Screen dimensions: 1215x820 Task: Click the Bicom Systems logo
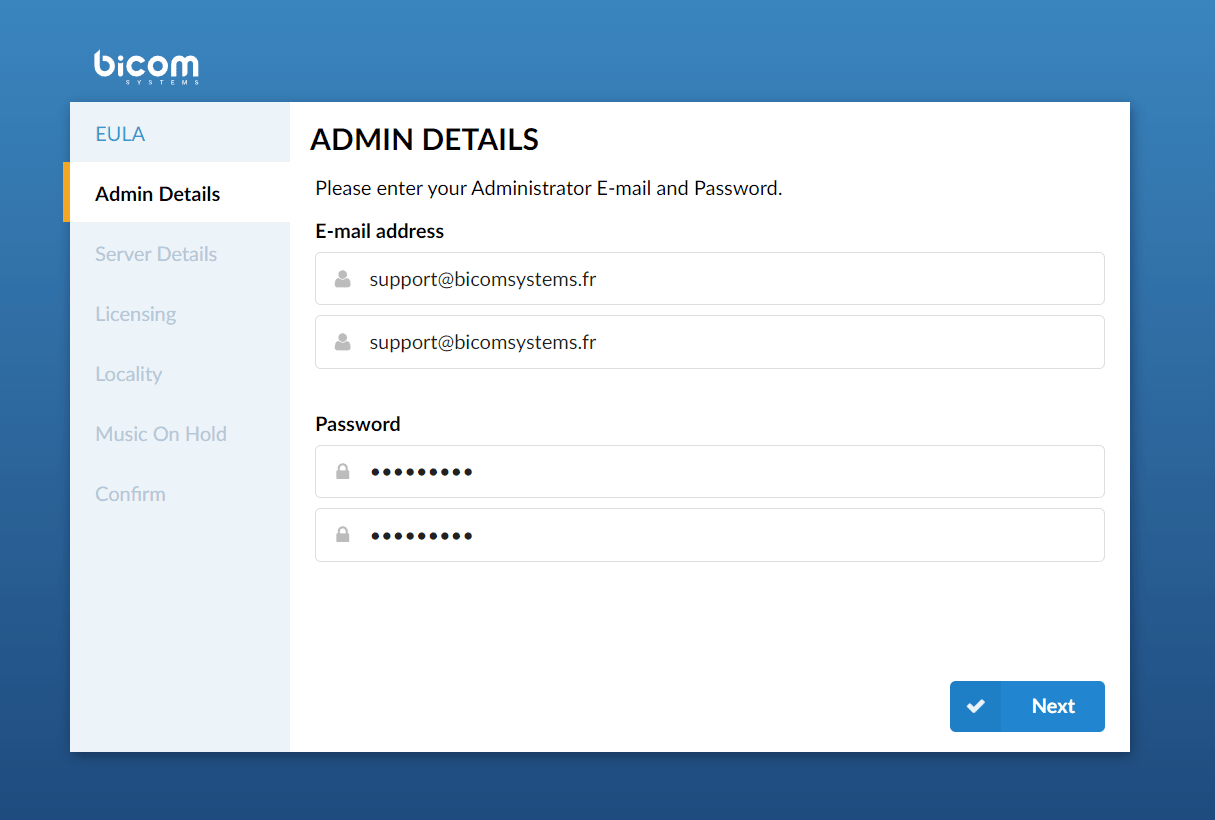(x=146, y=67)
